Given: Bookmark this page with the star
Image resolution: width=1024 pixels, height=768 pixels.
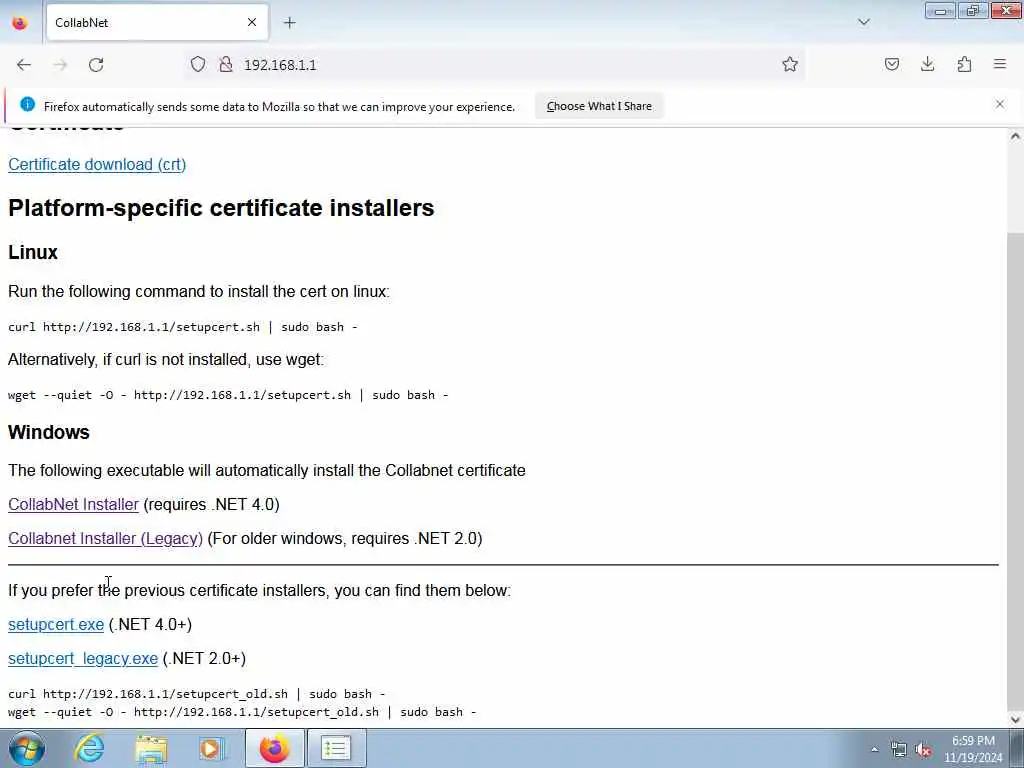Looking at the screenshot, I should point(790,64).
